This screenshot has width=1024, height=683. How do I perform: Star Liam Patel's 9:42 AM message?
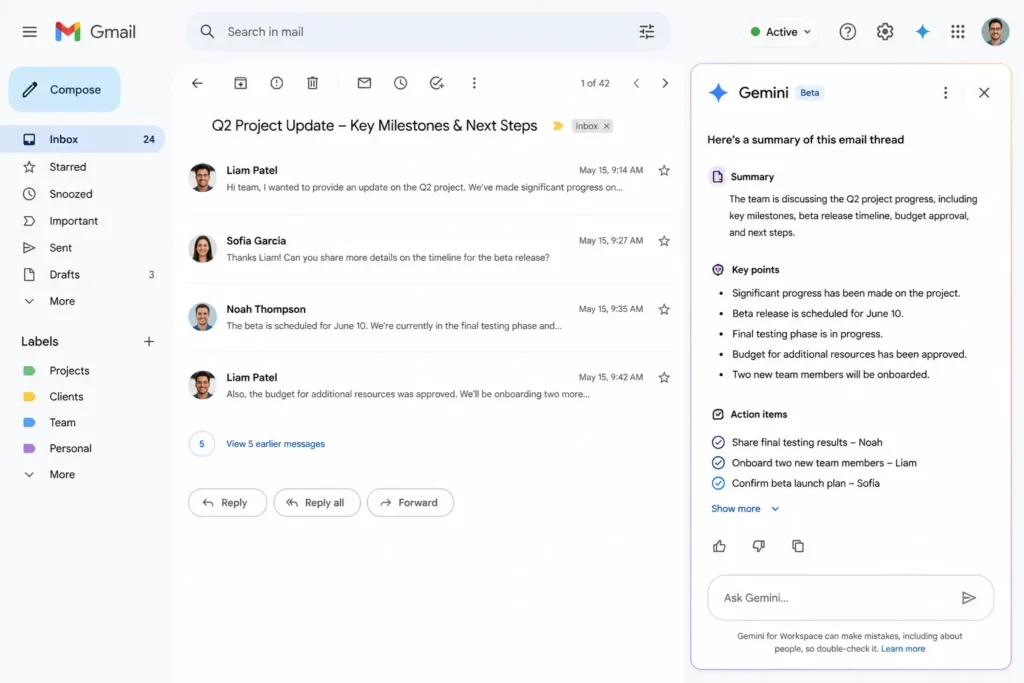[664, 377]
